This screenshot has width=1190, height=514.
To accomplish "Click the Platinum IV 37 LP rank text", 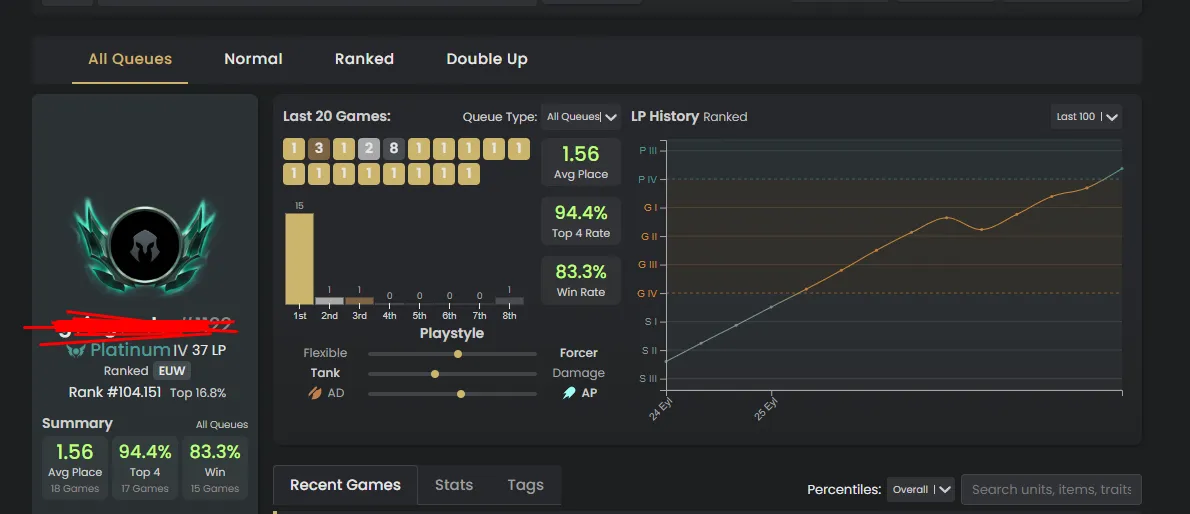I will (158, 350).
